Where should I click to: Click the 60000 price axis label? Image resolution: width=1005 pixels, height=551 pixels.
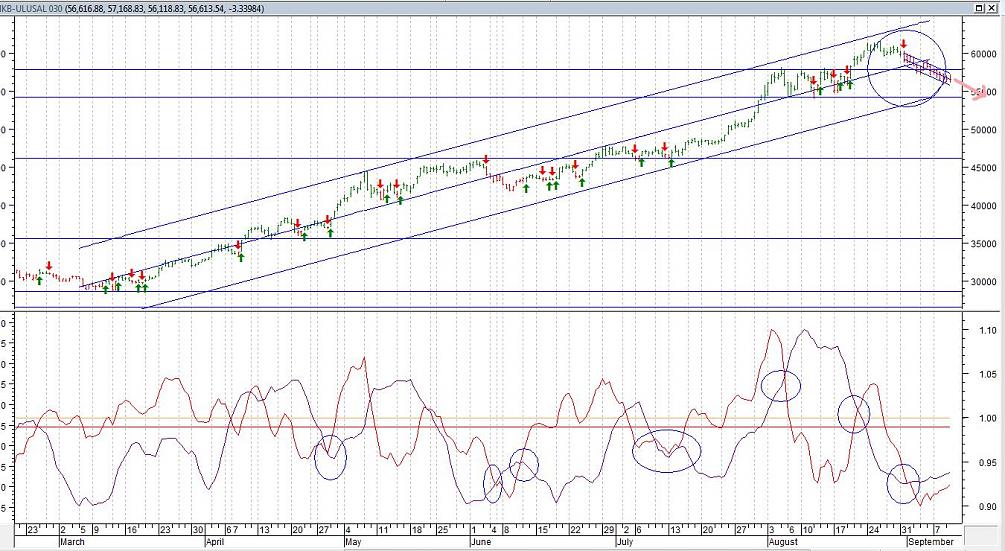coord(980,54)
